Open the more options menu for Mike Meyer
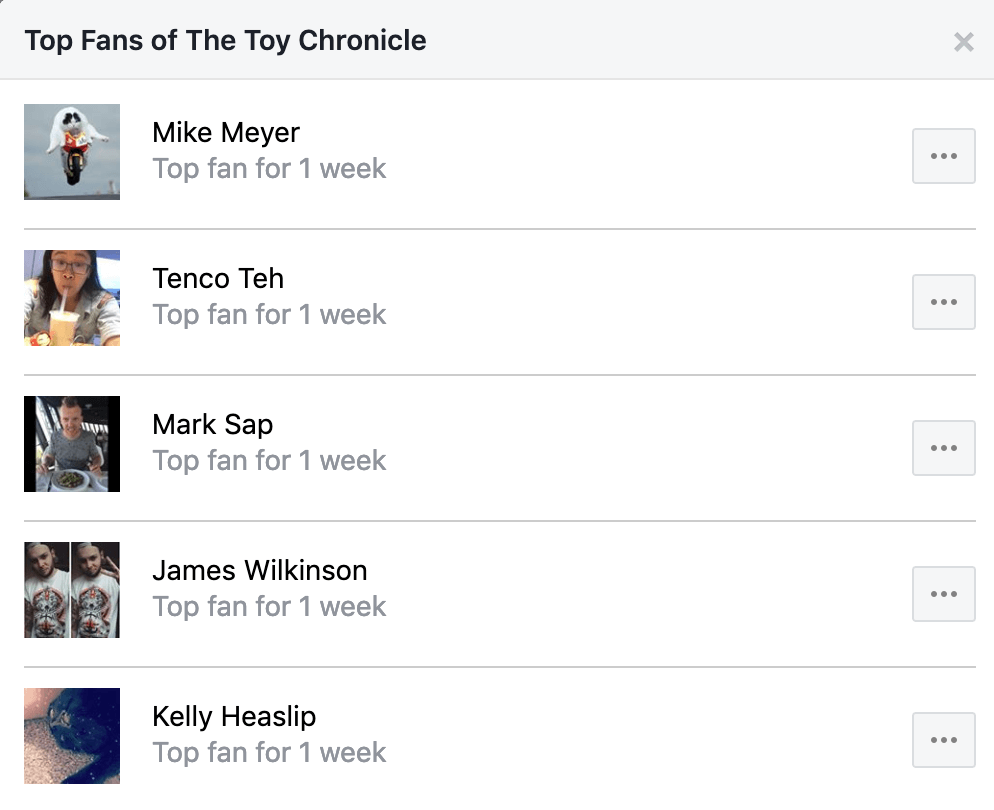Screen dimensions: 994x810 tap(943, 156)
